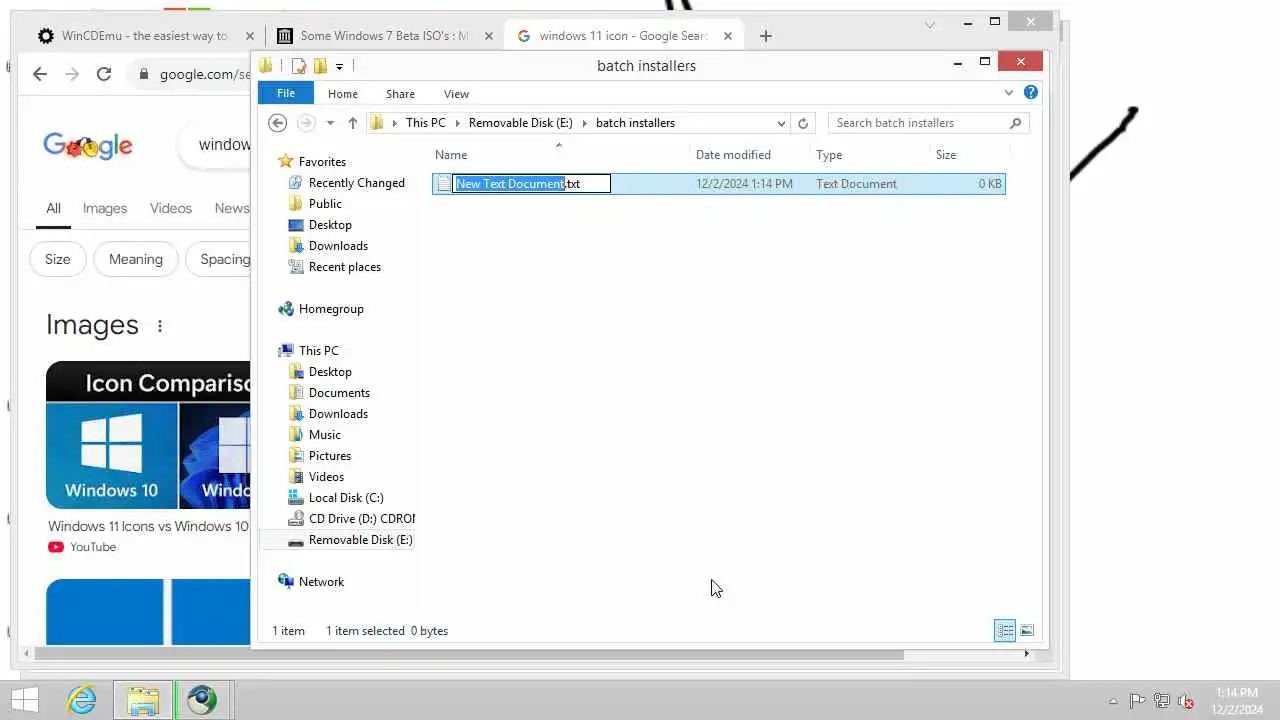
Task: Refresh the batch installers folder view
Action: 802,123
